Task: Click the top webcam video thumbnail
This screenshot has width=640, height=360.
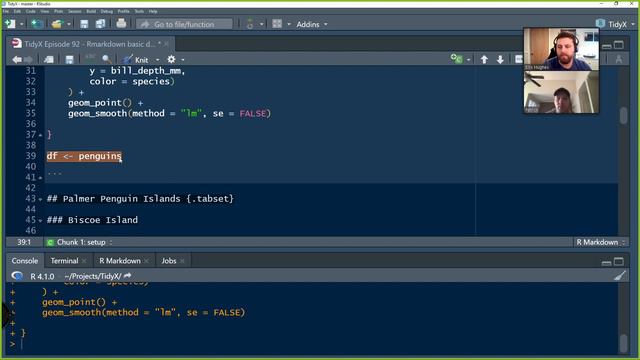Action: coord(561,49)
